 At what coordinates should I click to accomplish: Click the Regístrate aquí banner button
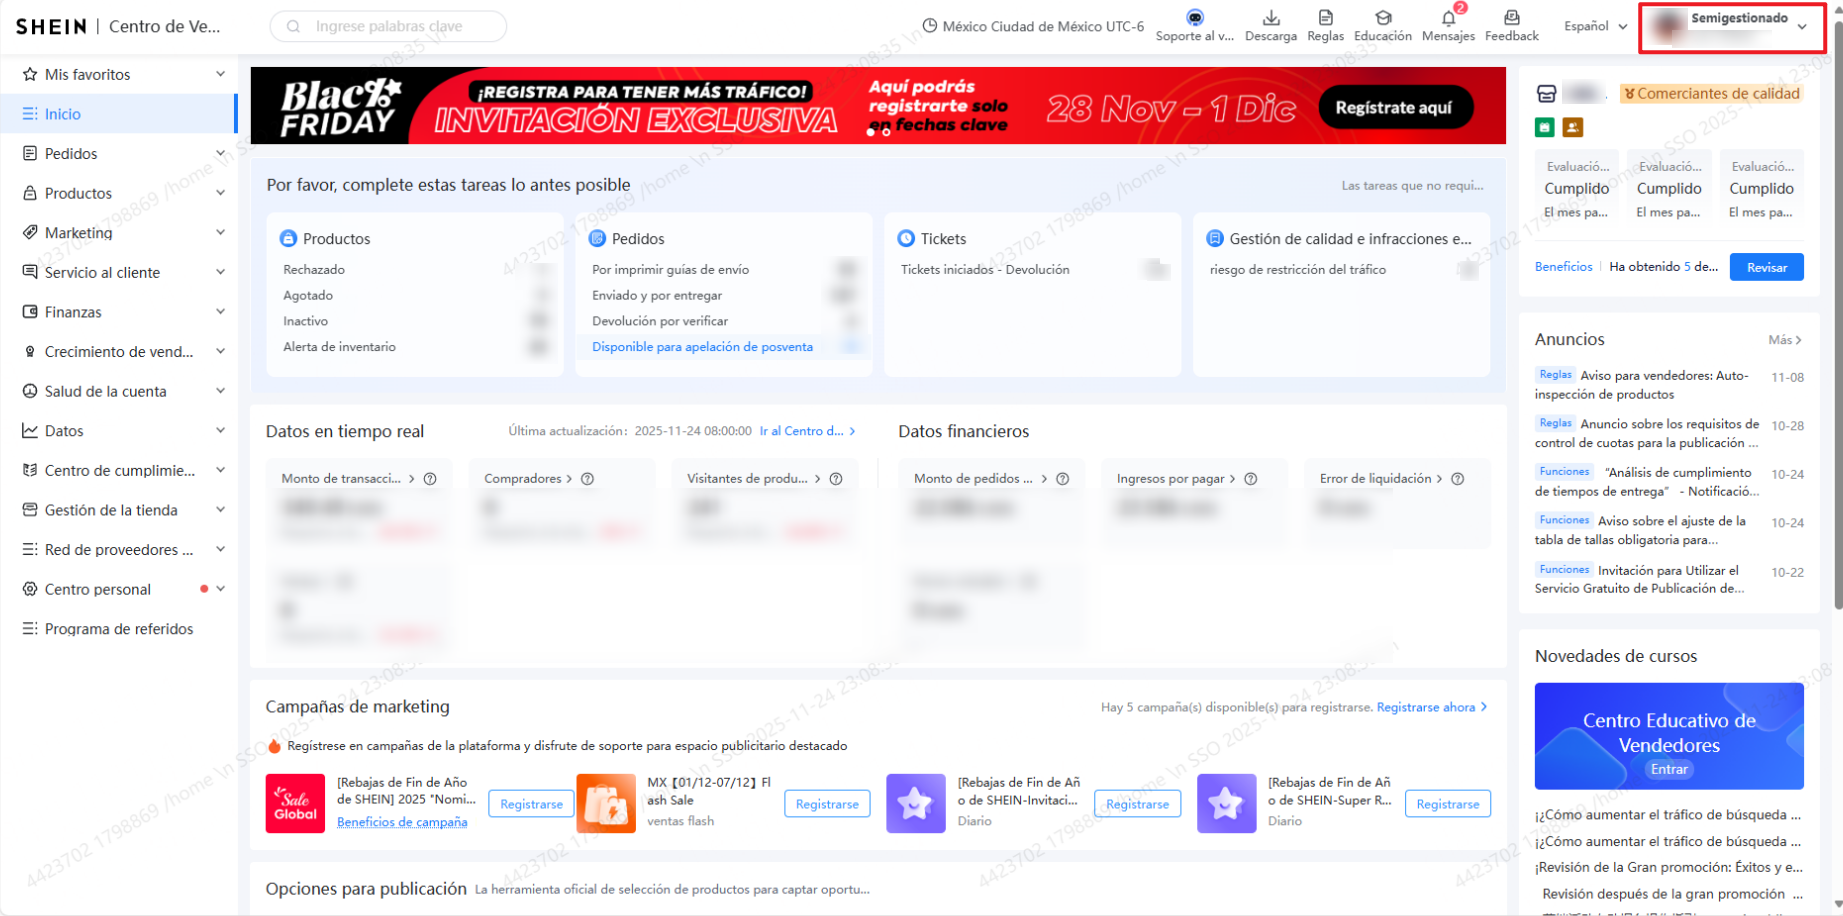[x=1393, y=108]
